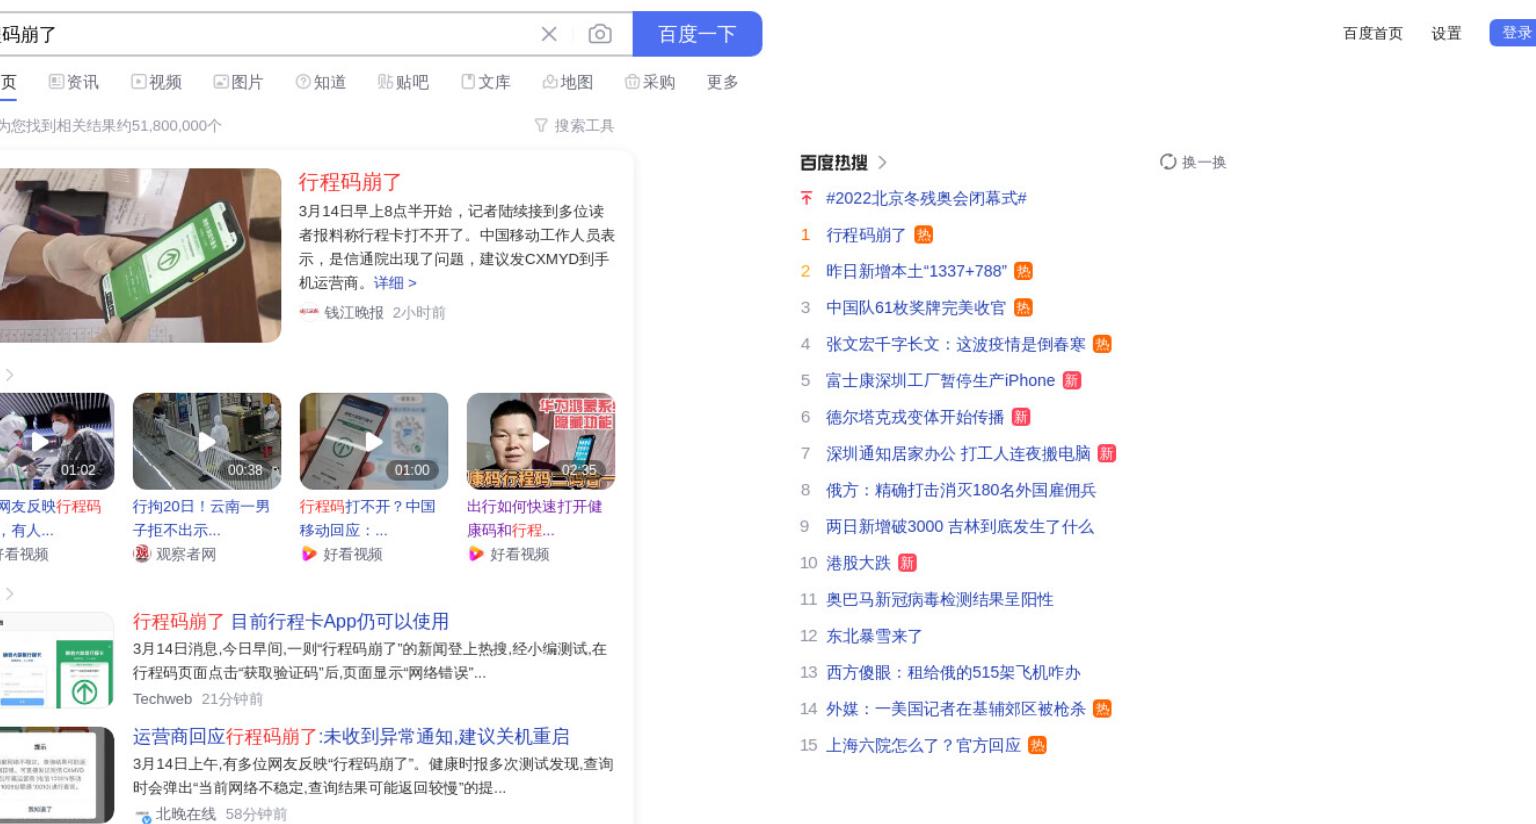Open hot search 富士康深圳工厂暂停生产iPhone
Image resolution: width=1536 pixels, height=824 pixels.
coord(940,381)
